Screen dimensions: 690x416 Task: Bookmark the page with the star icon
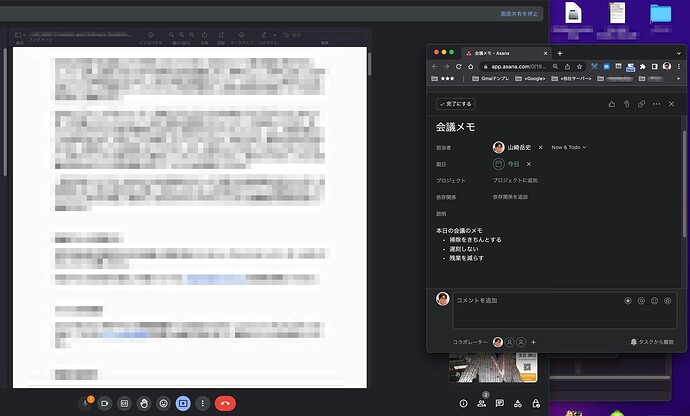(580, 66)
